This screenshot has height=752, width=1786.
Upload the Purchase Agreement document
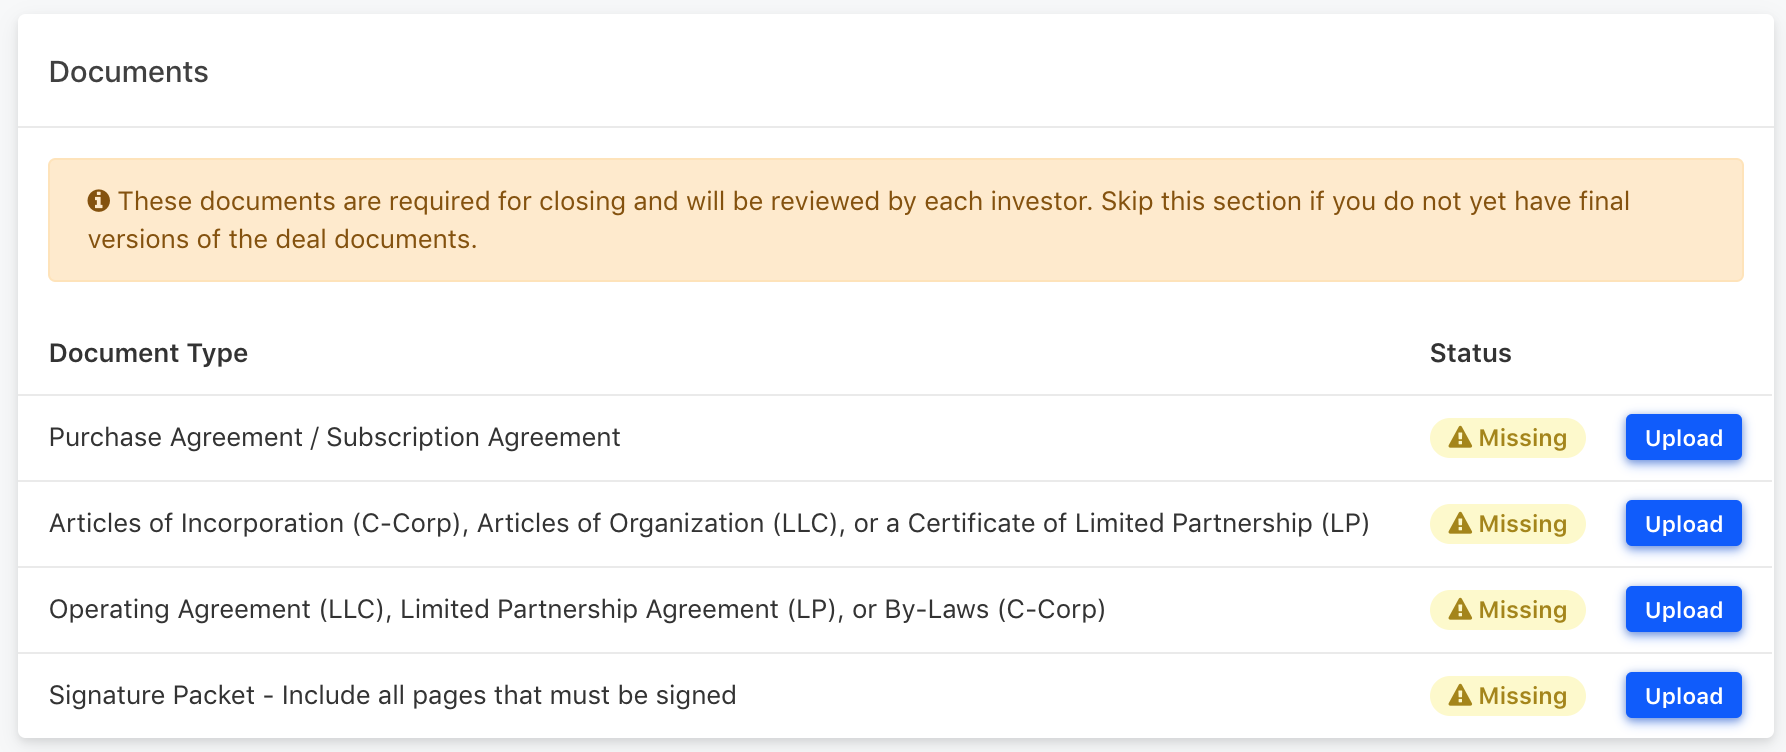click(x=1684, y=437)
